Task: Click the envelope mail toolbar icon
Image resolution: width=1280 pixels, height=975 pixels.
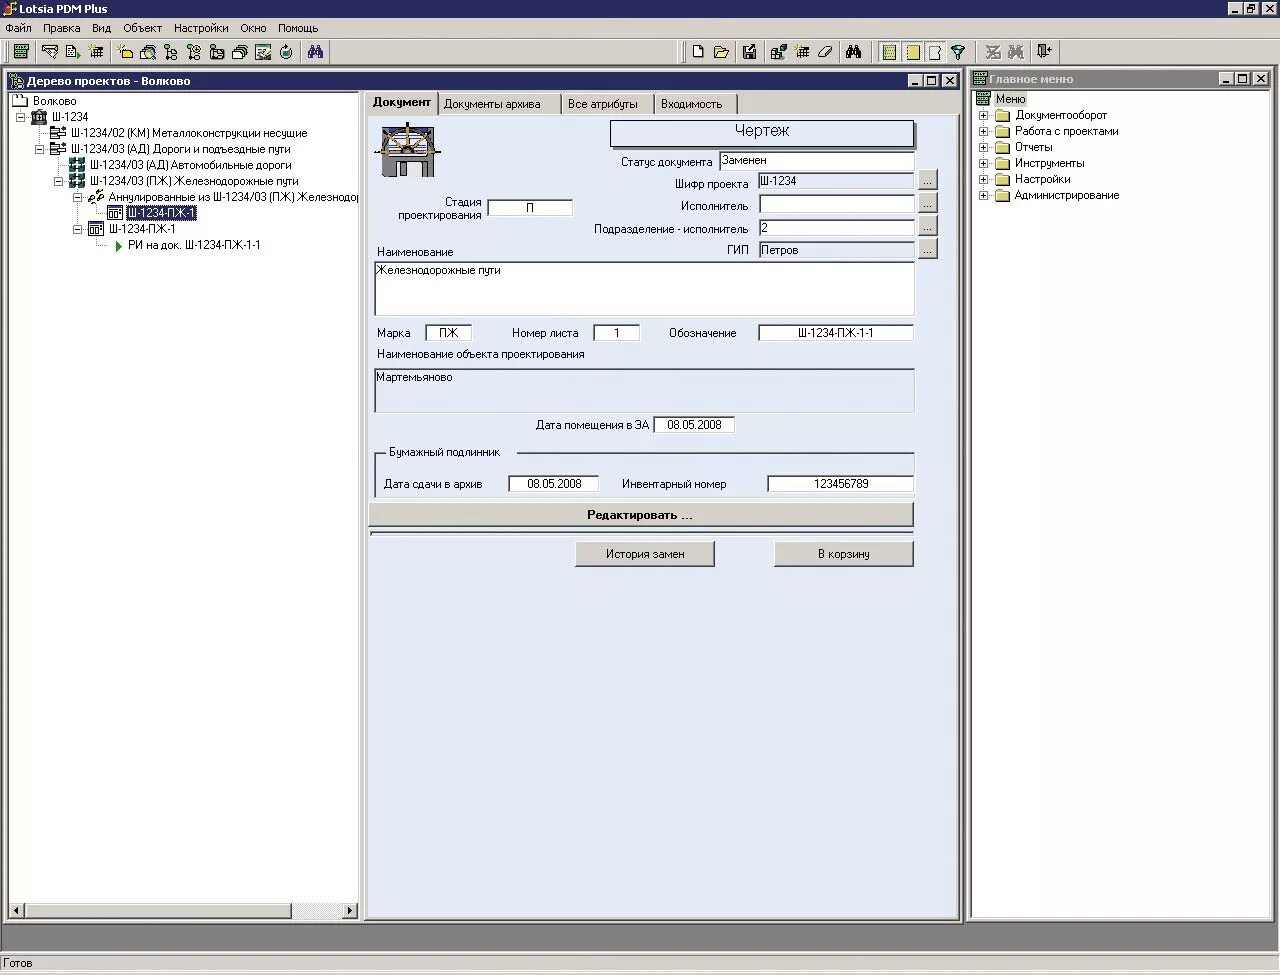Action: click(50, 52)
